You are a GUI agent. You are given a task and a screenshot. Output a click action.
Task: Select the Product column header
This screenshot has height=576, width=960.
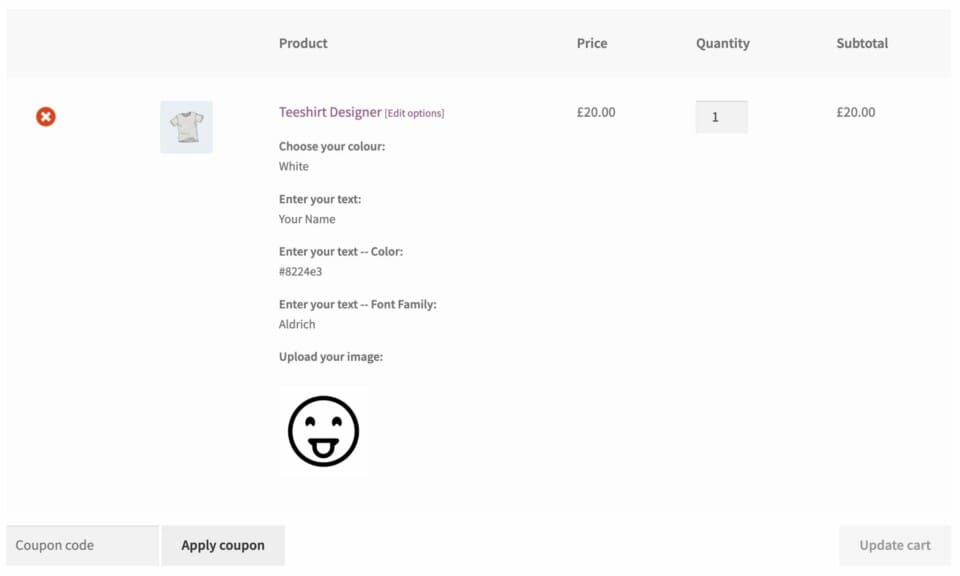point(303,43)
